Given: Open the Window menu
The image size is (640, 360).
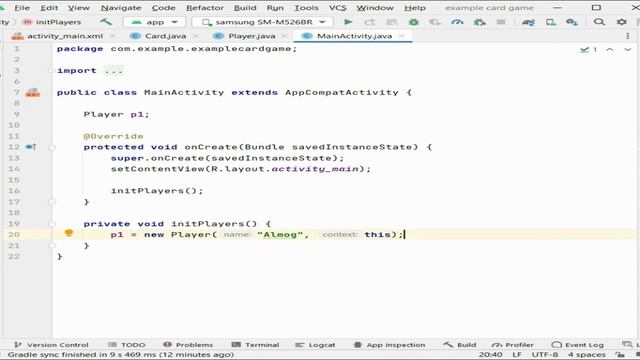Looking at the screenshot, I should coord(375,8).
